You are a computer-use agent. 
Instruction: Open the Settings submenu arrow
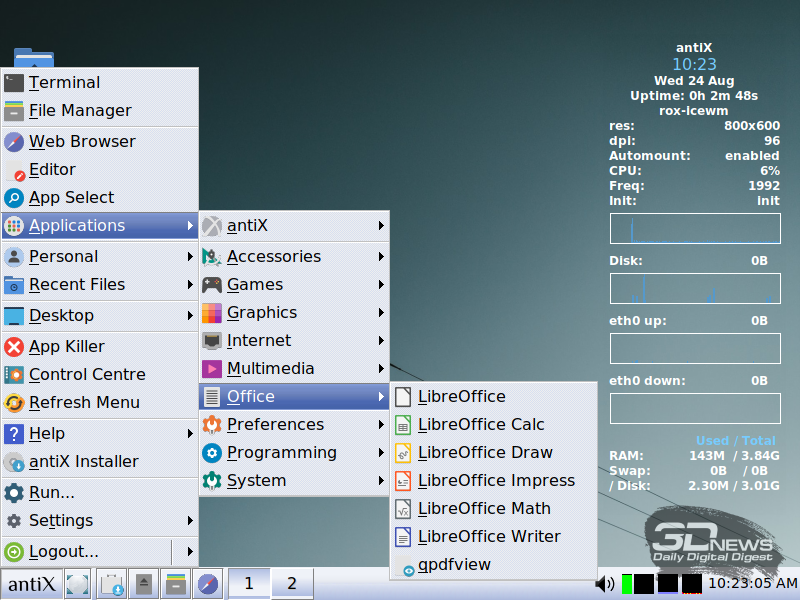tap(190, 520)
